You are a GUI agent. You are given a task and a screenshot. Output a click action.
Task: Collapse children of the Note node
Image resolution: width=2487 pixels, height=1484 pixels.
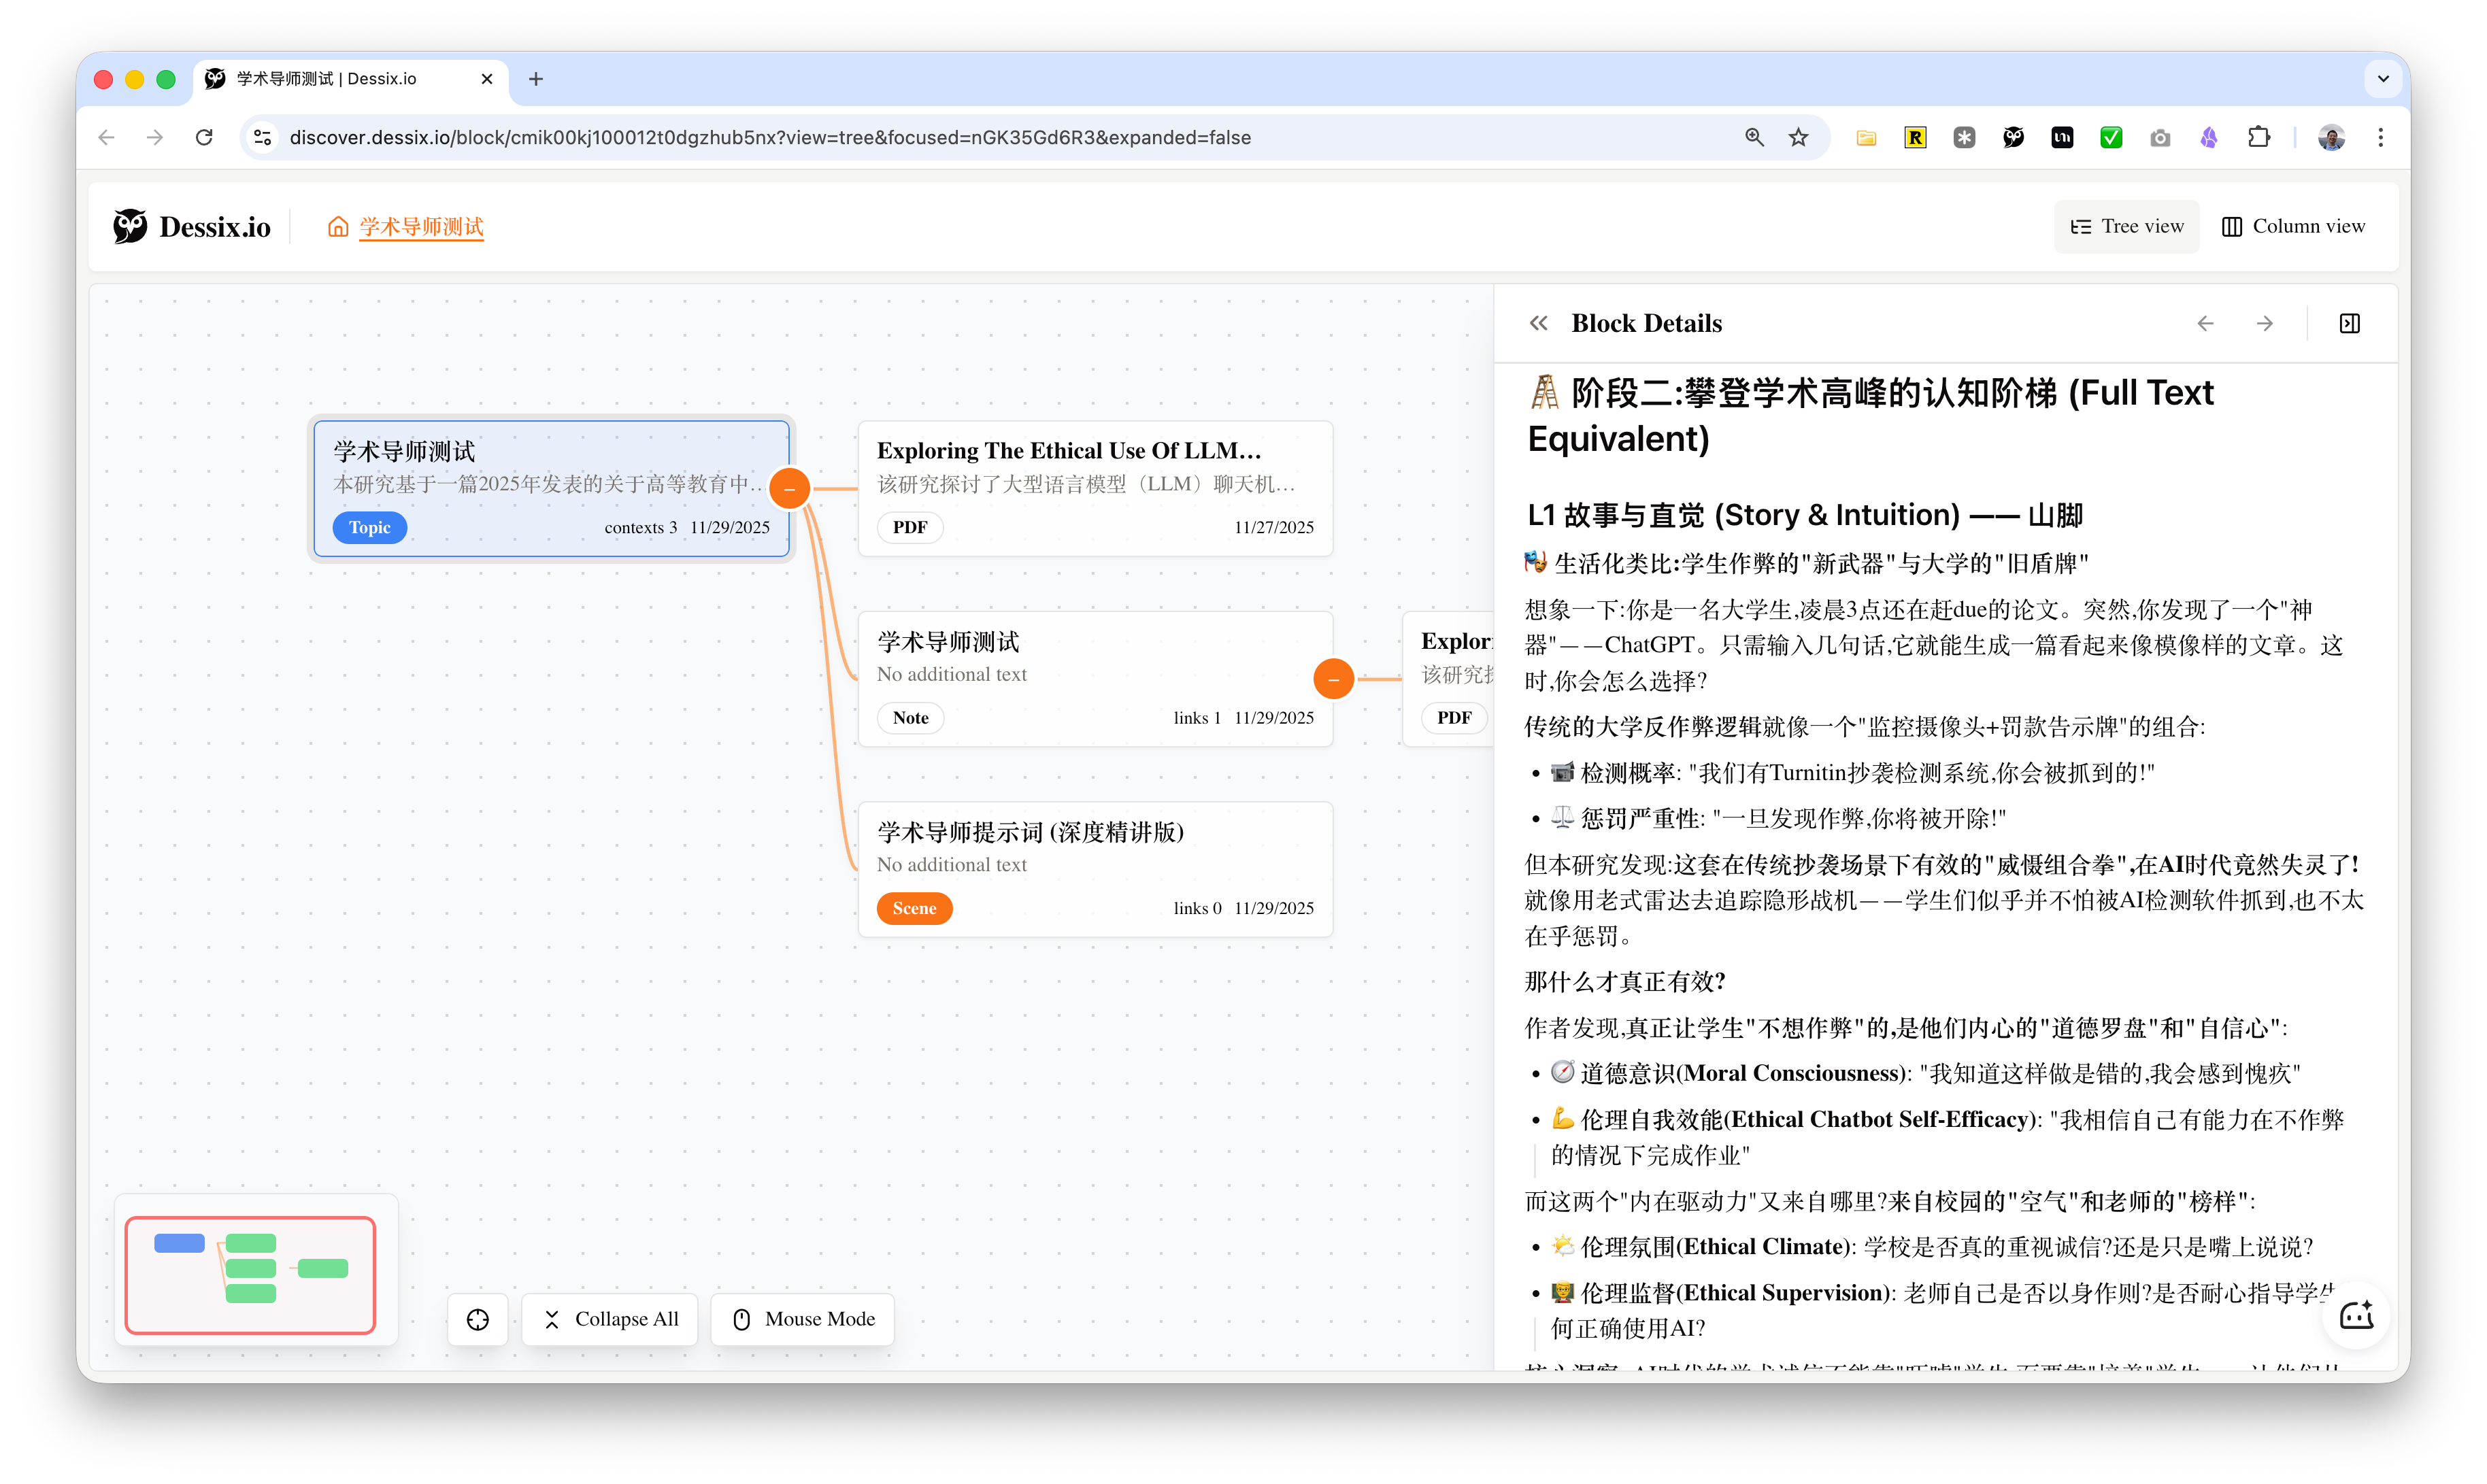1333,679
